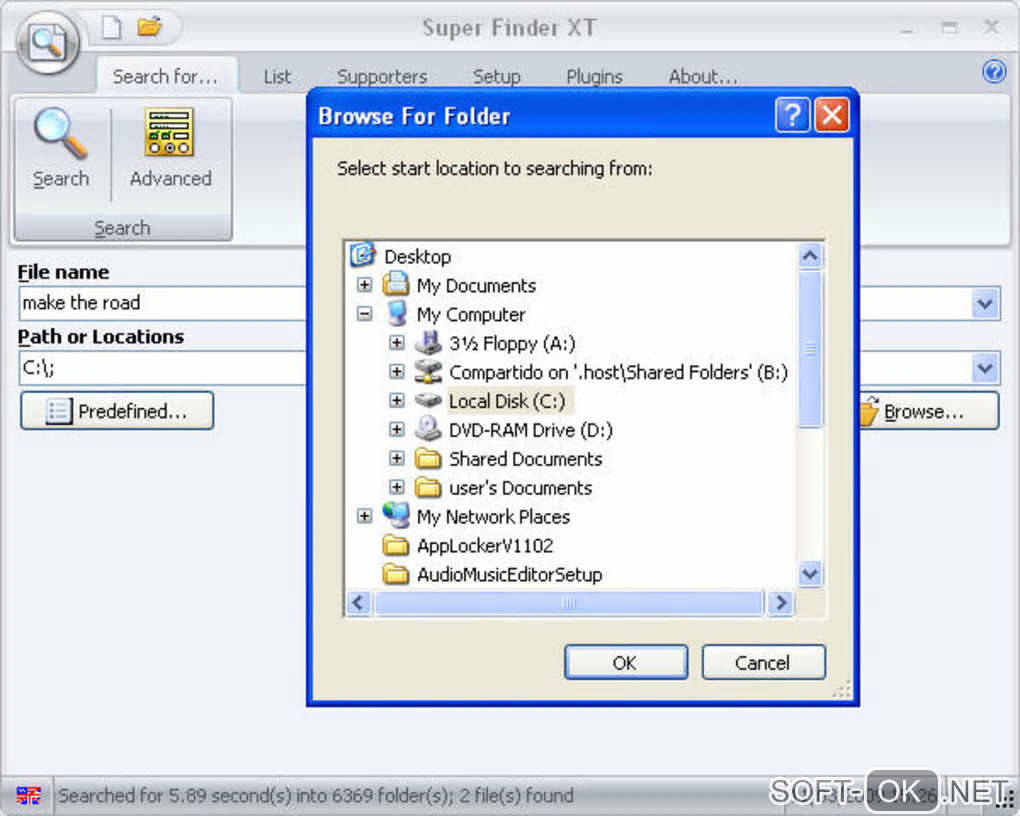Select the 3½ Floppy (A:) drive icon
The width and height of the screenshot is (1020, 816).
[428, 342]
